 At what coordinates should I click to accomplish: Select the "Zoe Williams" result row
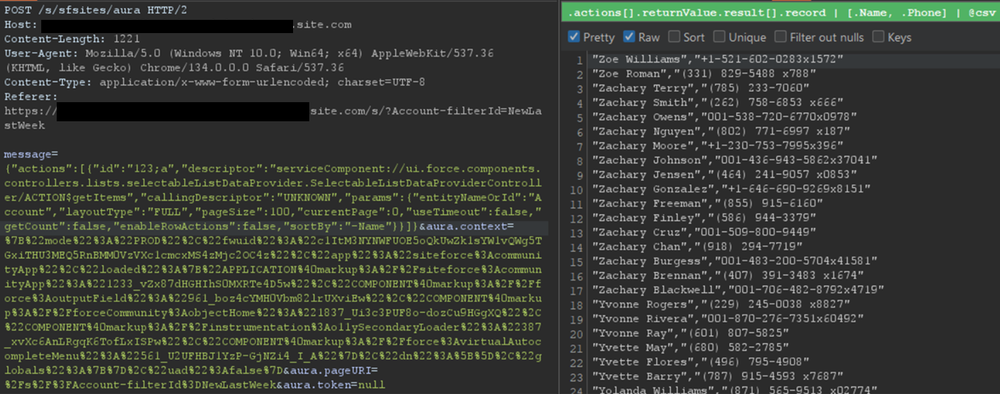point(718,59)
